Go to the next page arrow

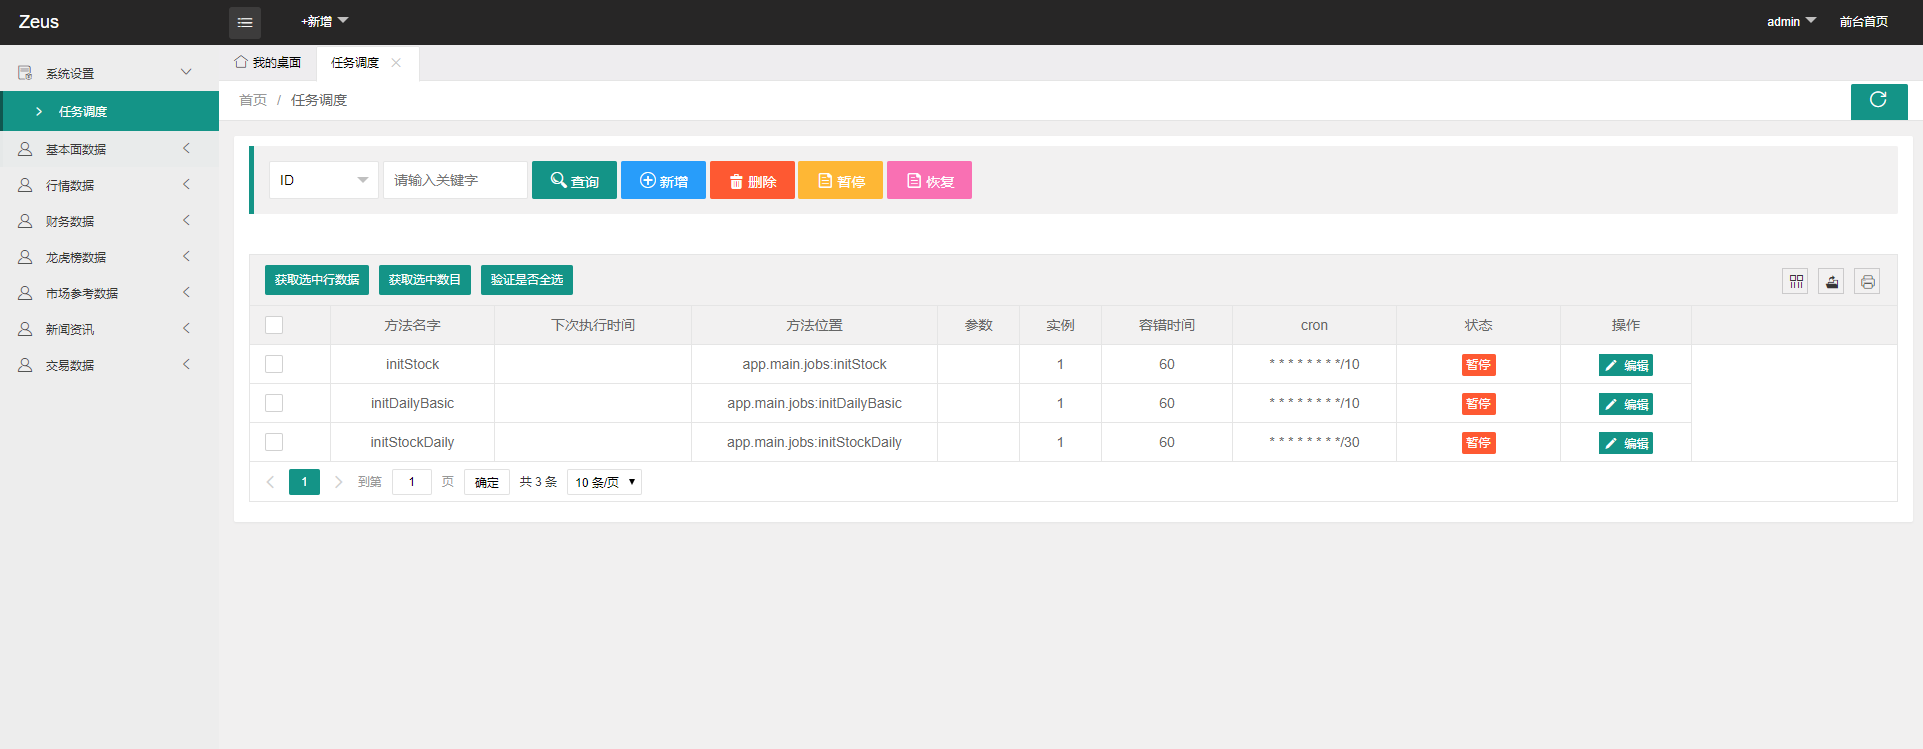338,482
